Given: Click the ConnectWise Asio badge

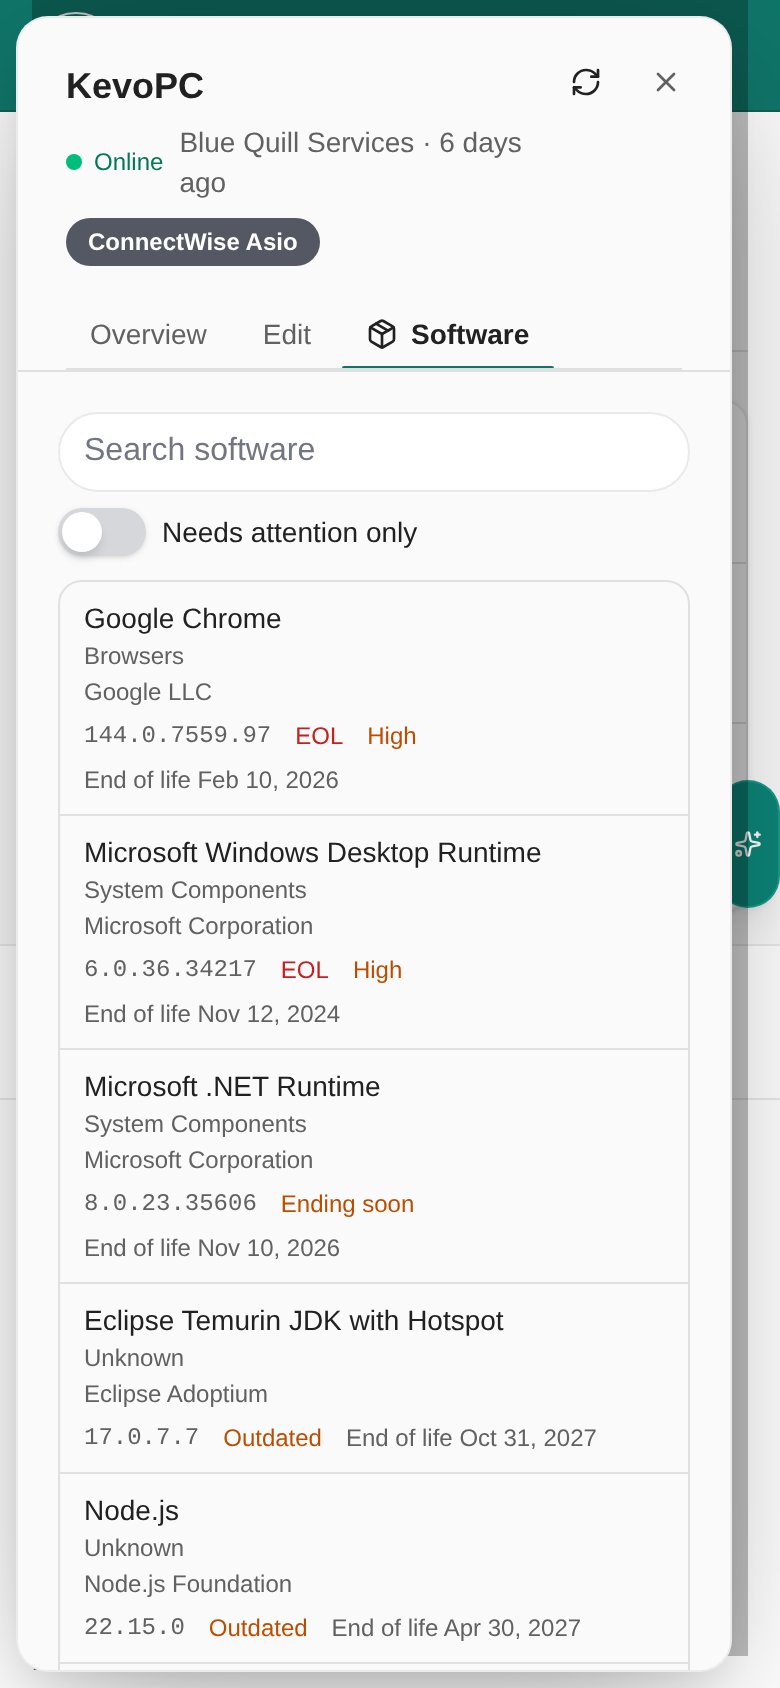Looking at the screenshot, I should click(x=193, y=242).
